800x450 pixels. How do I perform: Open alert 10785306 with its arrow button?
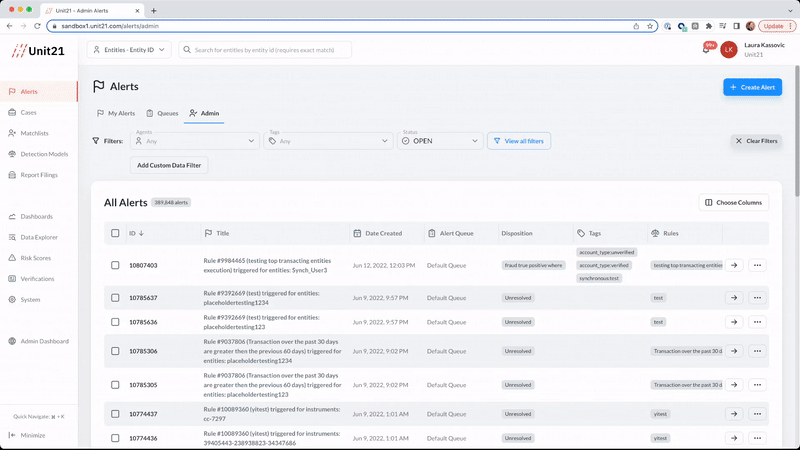[x=734, y=351]
